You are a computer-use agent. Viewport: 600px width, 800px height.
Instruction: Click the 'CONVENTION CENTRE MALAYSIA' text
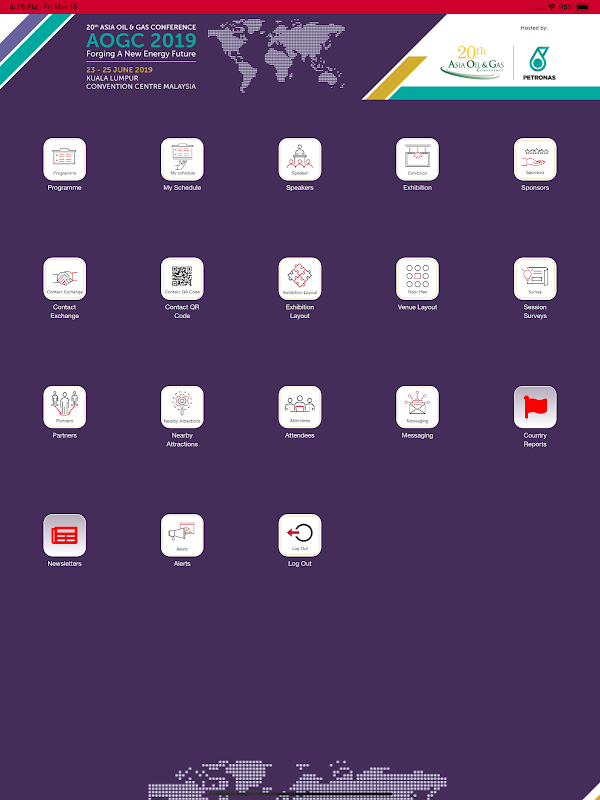point(141,87)
